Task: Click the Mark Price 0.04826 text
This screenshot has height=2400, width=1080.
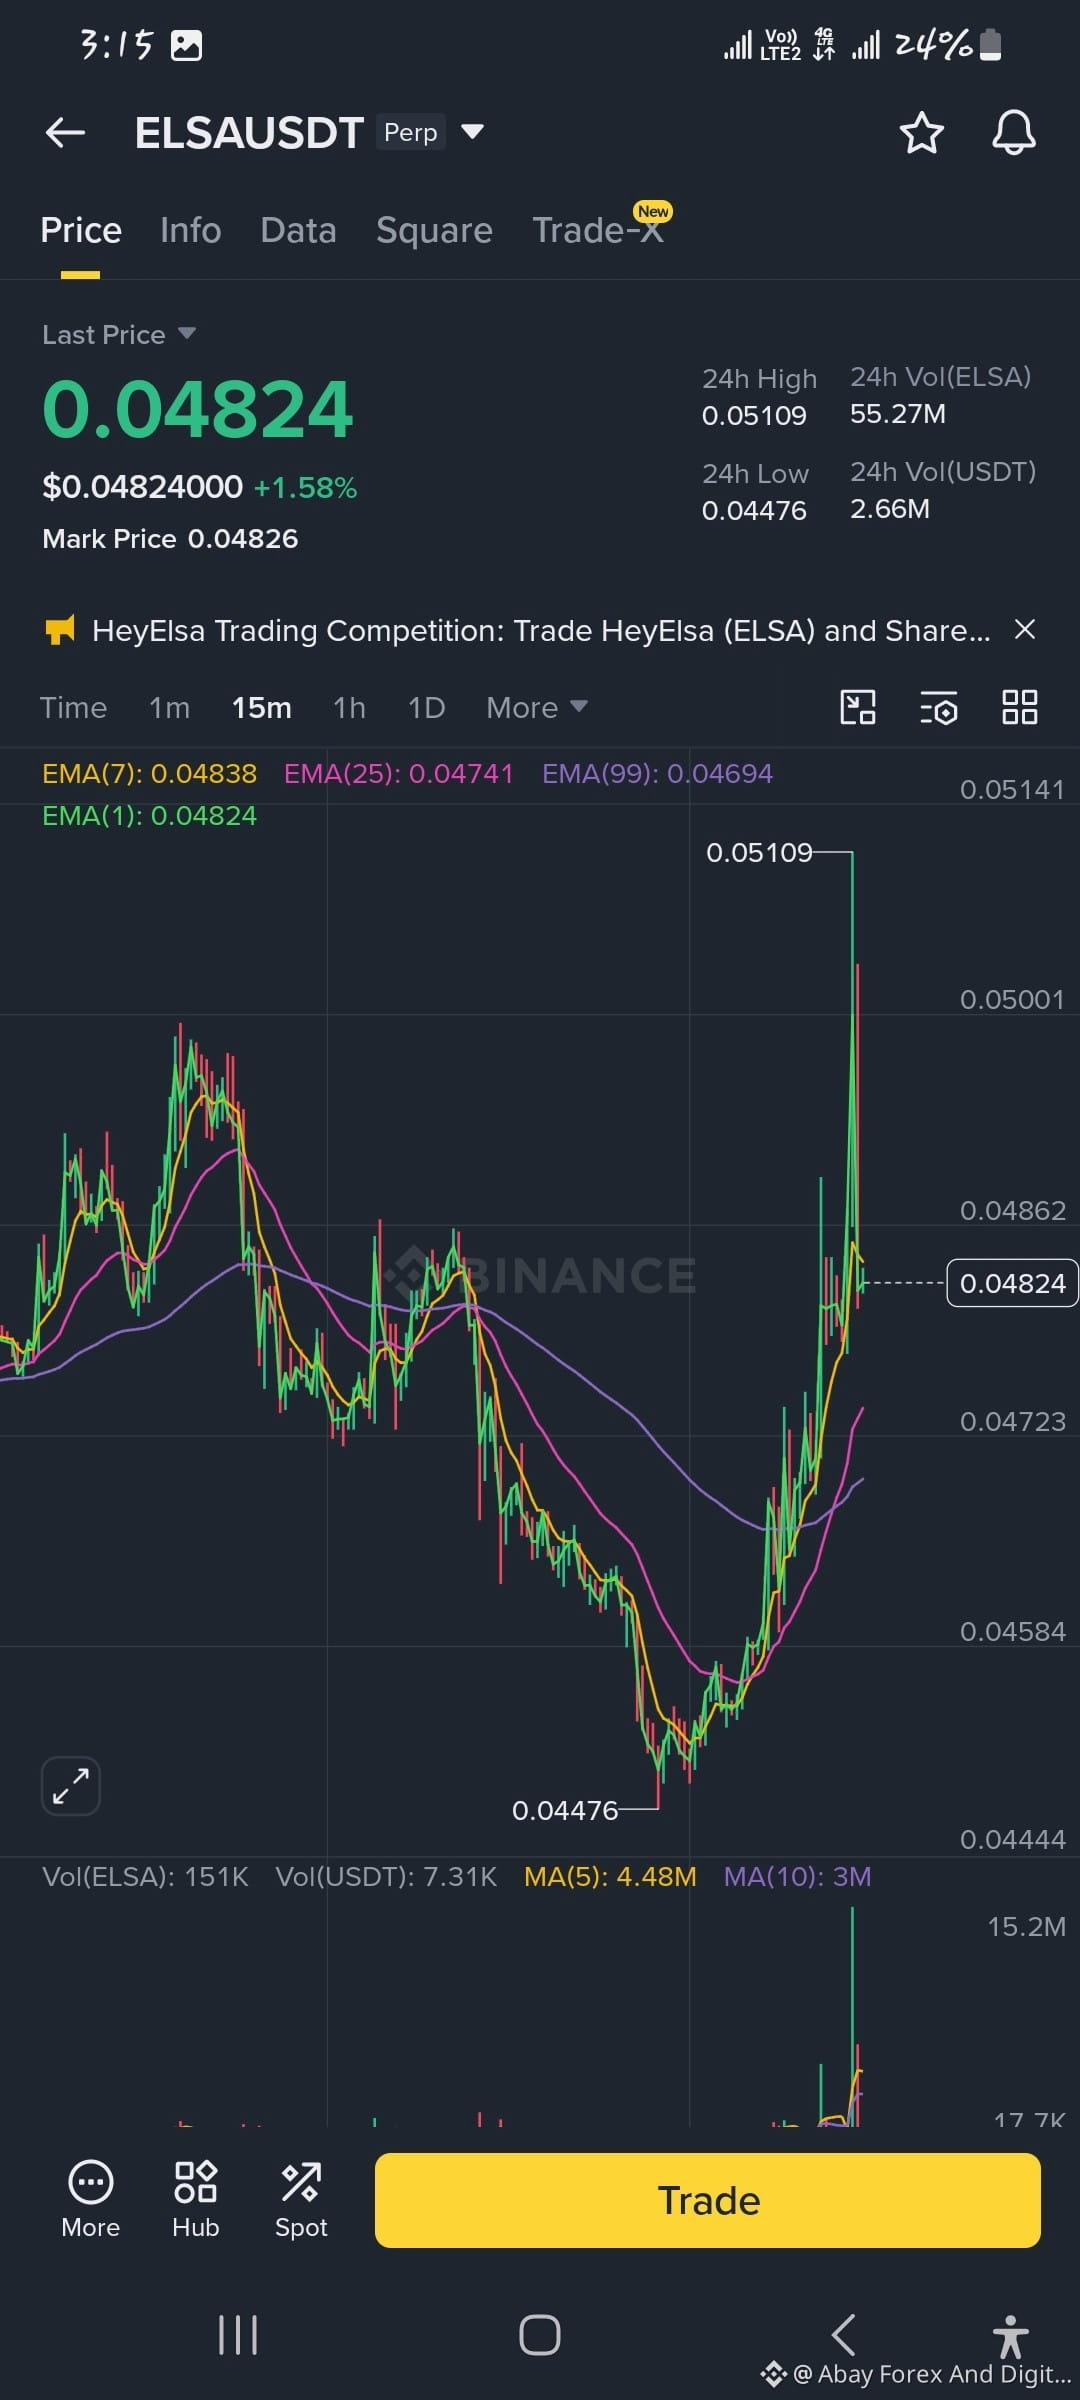Action: tap(170, 539)
